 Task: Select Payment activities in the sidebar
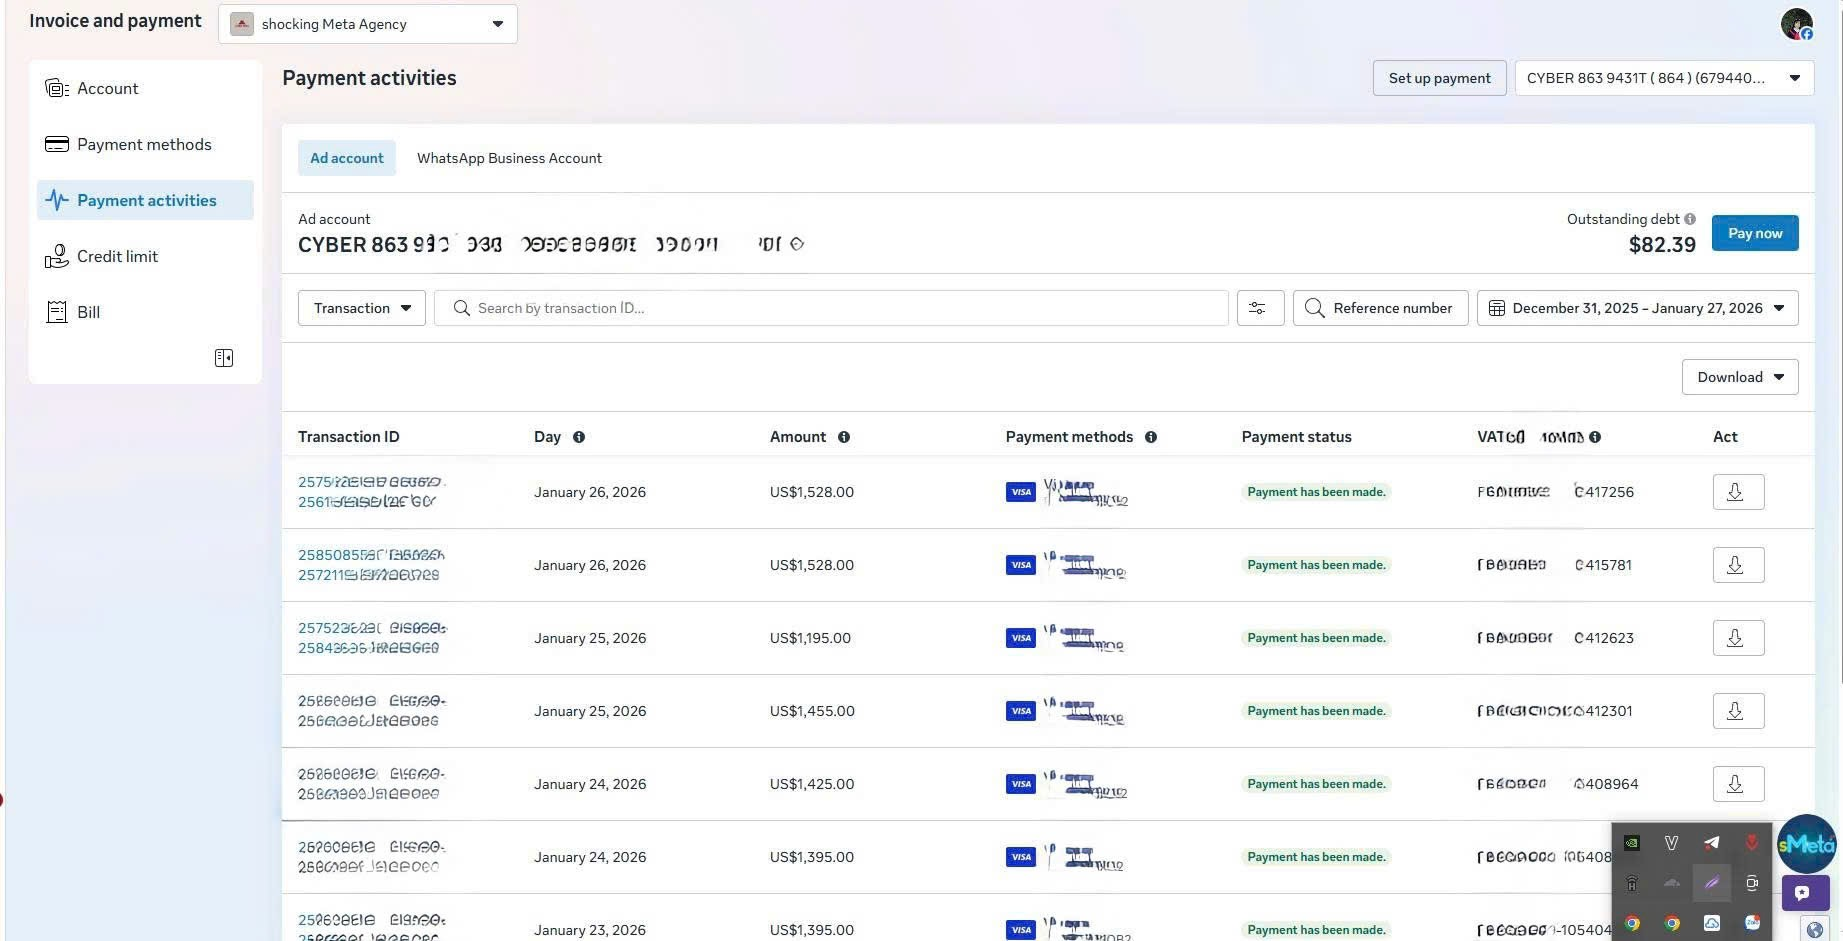(145, 200)
